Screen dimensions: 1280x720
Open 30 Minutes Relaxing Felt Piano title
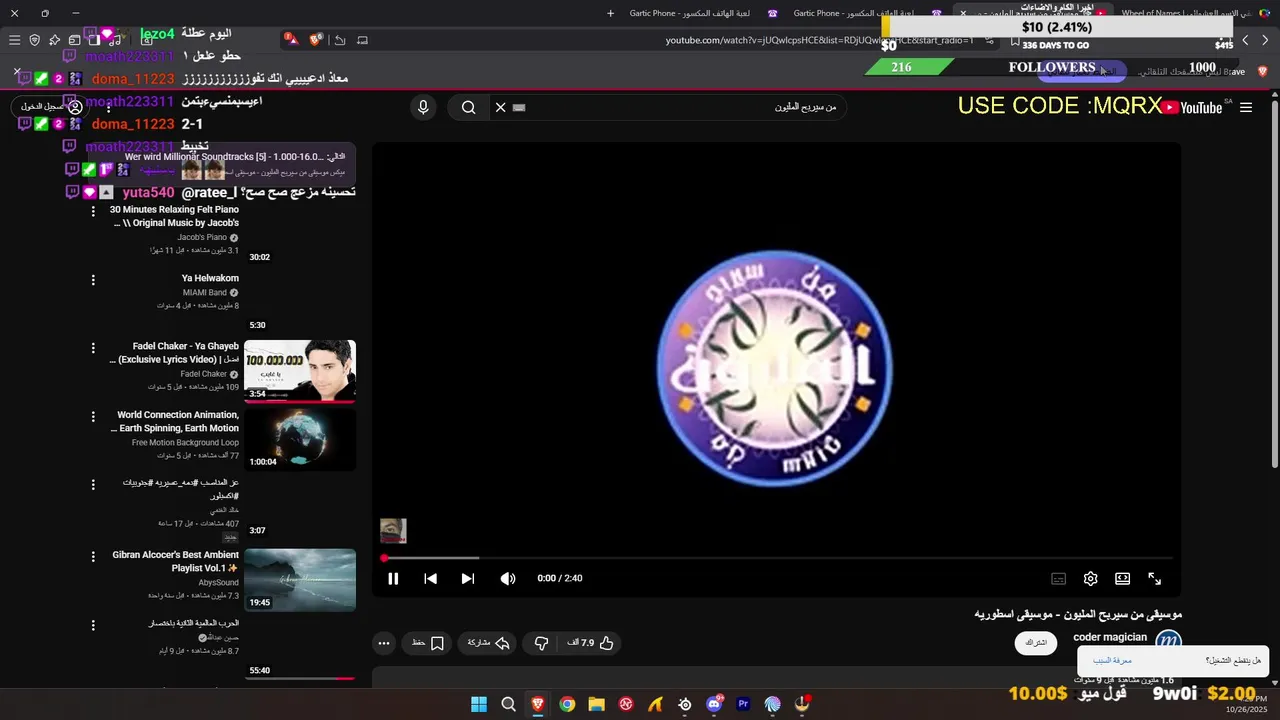[175, 216]
